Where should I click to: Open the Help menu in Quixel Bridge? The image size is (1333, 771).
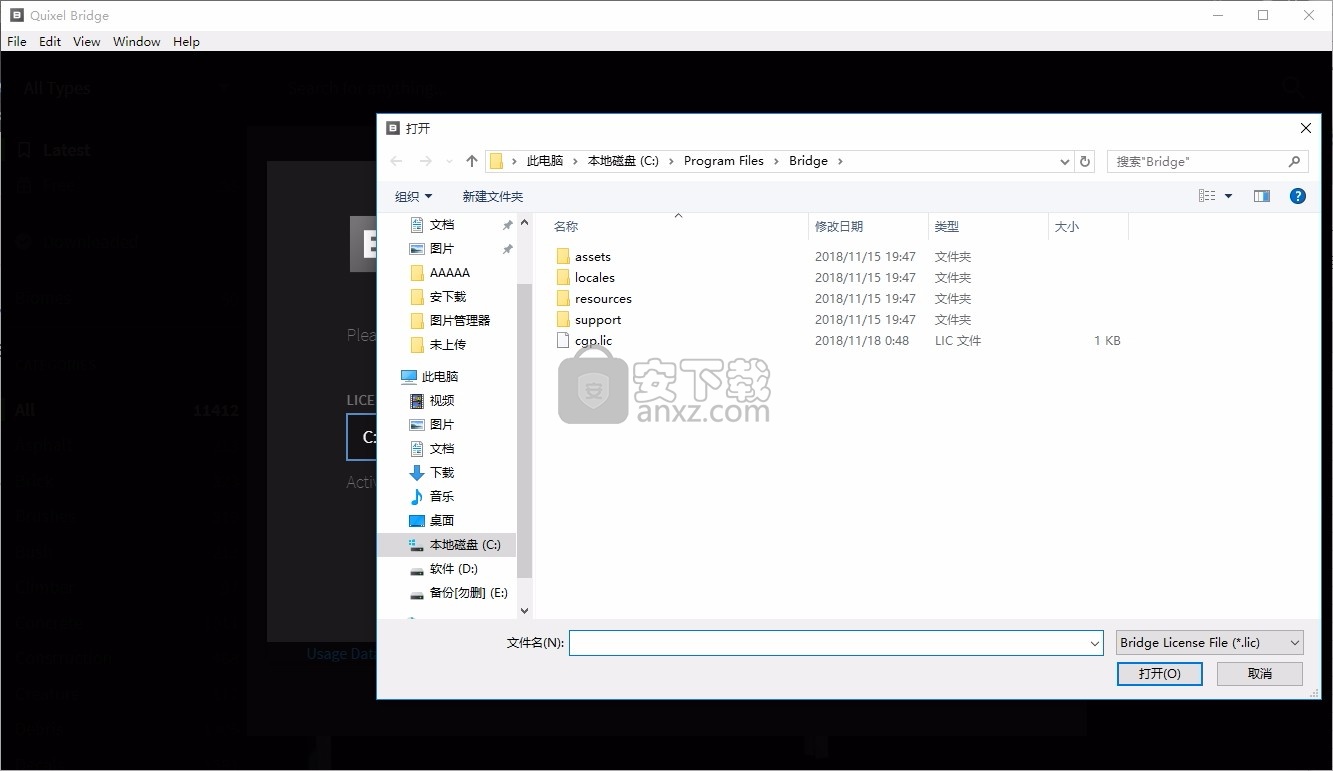(x=186, y=42)
